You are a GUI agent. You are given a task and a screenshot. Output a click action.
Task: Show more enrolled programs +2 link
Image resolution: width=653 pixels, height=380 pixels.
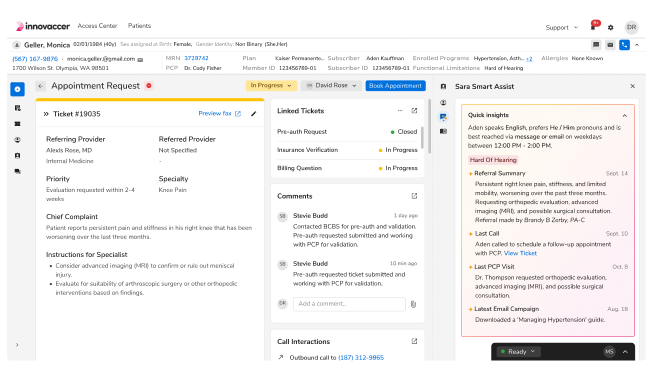pyautogui.click(x=529, y=59)
